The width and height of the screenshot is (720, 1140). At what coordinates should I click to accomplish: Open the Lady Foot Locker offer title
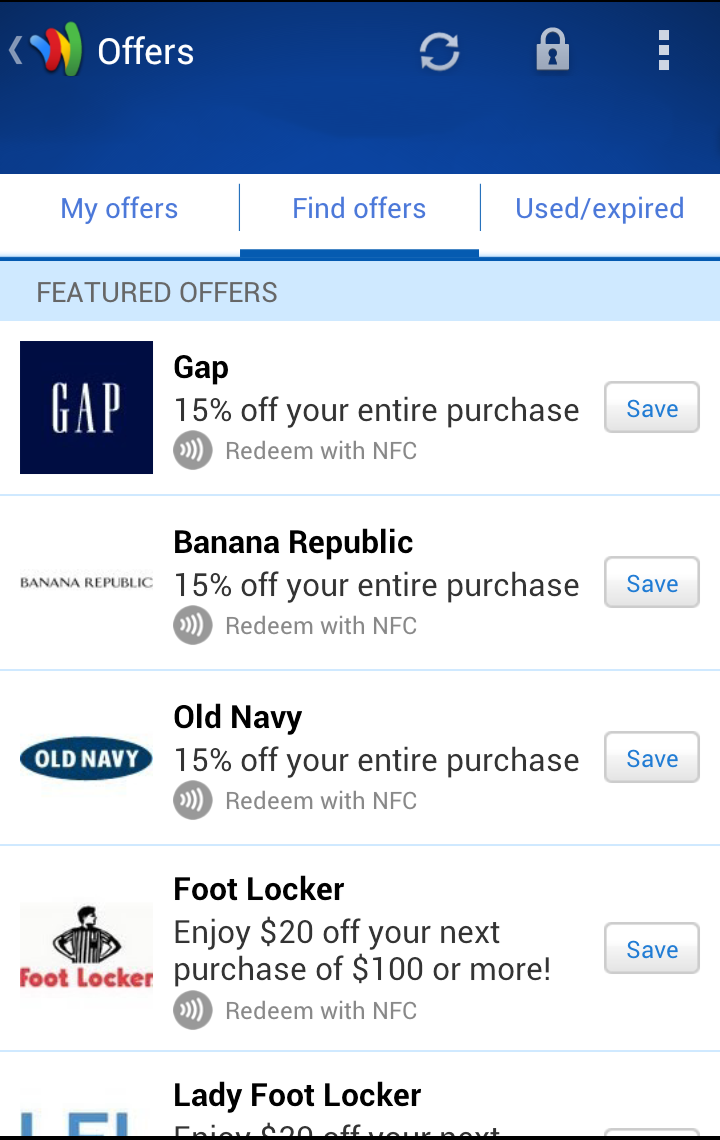[x=297, y=1095]
